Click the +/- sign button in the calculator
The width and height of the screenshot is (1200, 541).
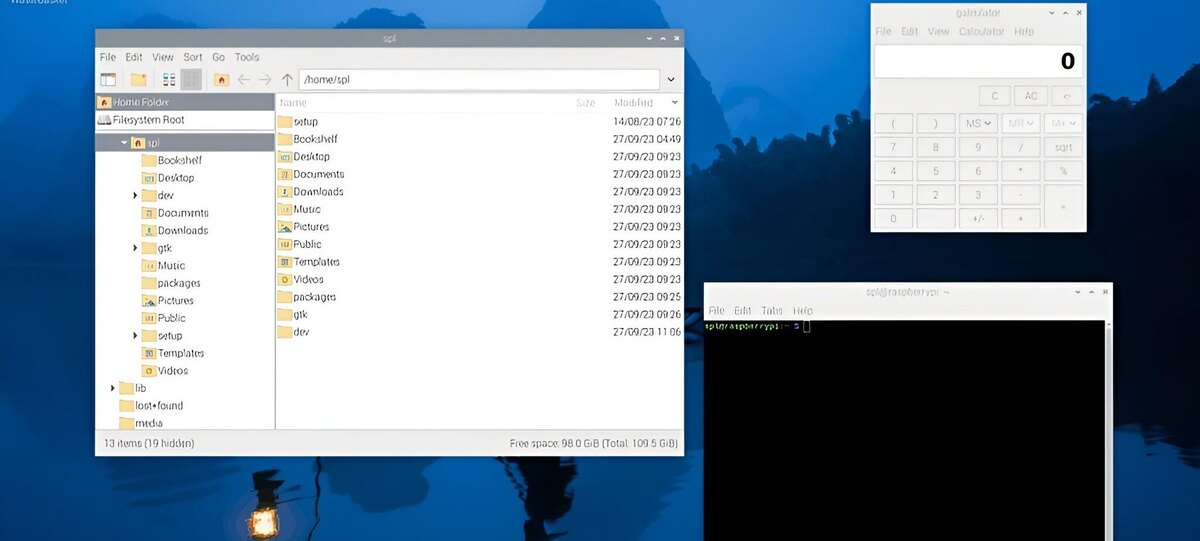[979, 218]
